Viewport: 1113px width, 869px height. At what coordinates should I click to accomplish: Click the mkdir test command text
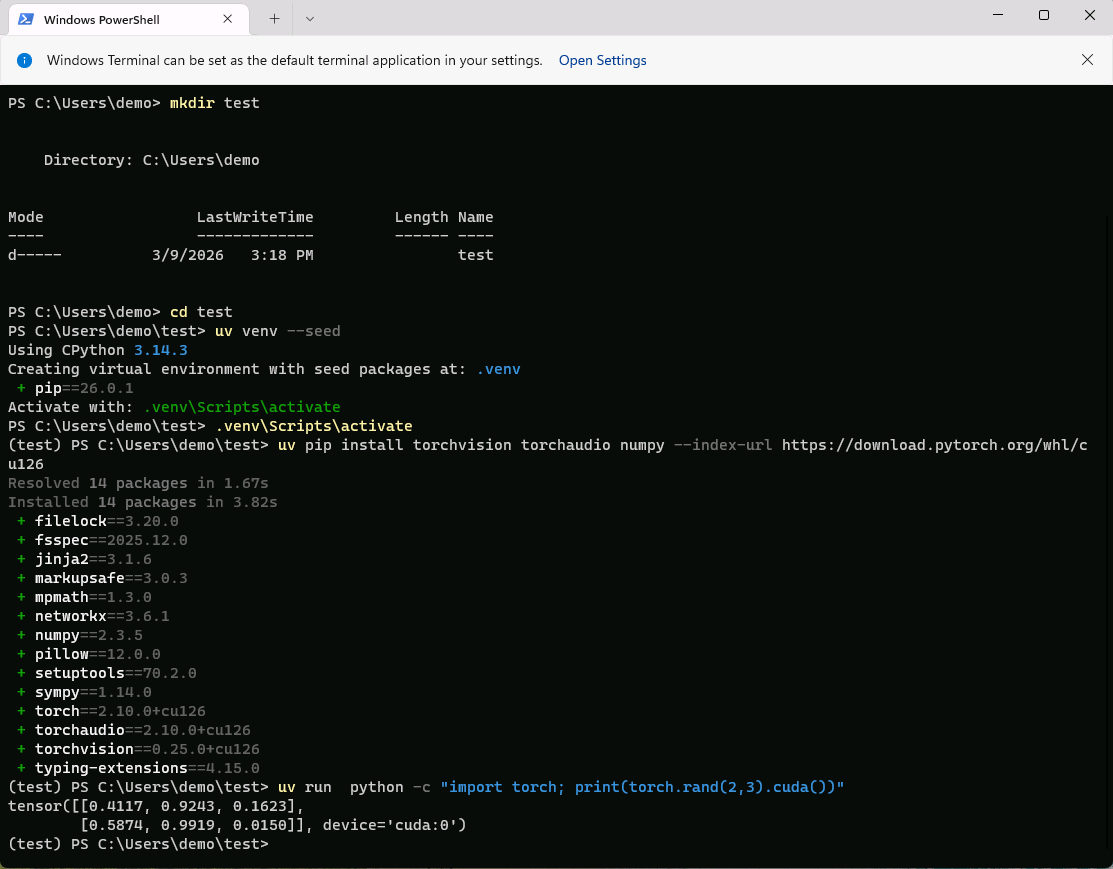[214, 103]
